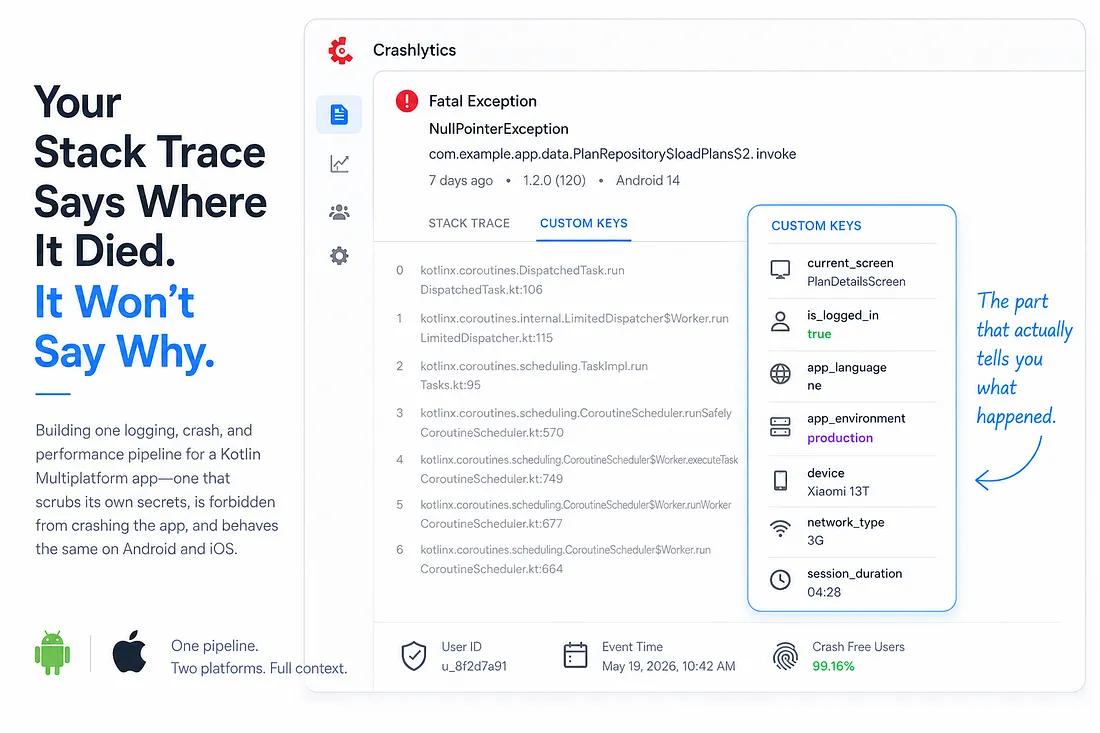Click the Crashlytics logo icon
This screenshot has width=1100, height=733.
340,51
